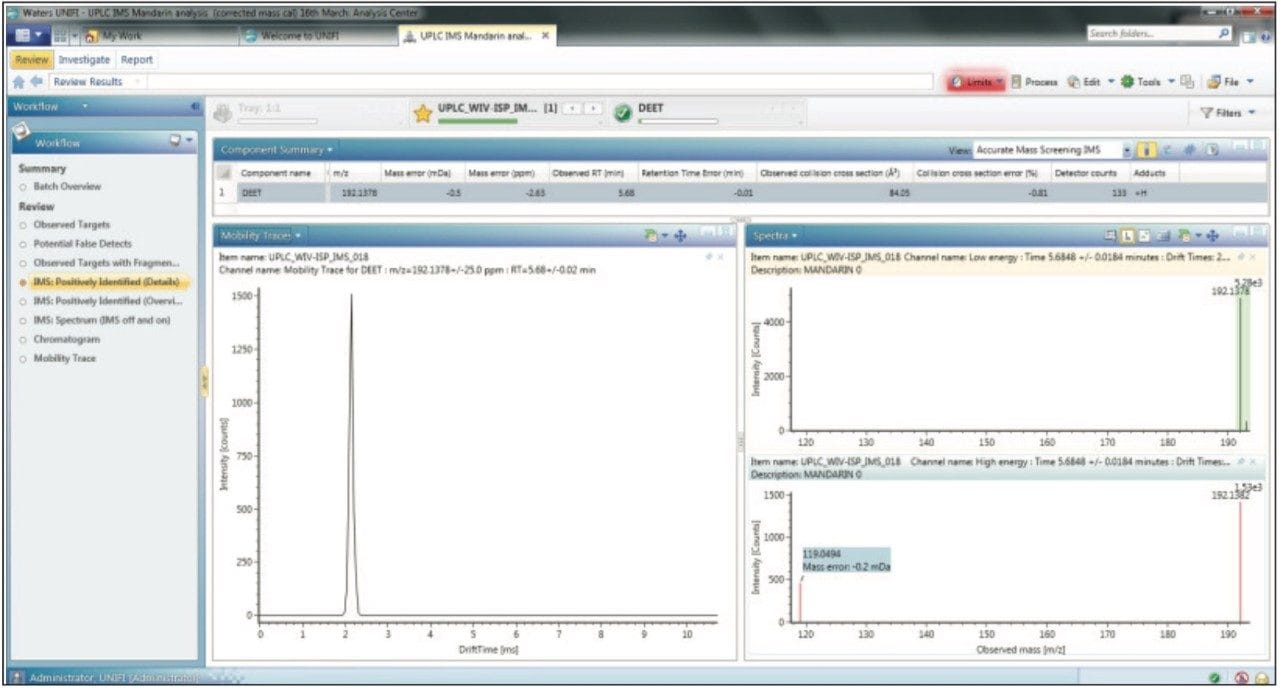Image resolution: width=1280 pixels, height=689 pixels.
Task: Open the Welcome to UNIFI tab
Action: pyautogui.click(x=317, y=36)
